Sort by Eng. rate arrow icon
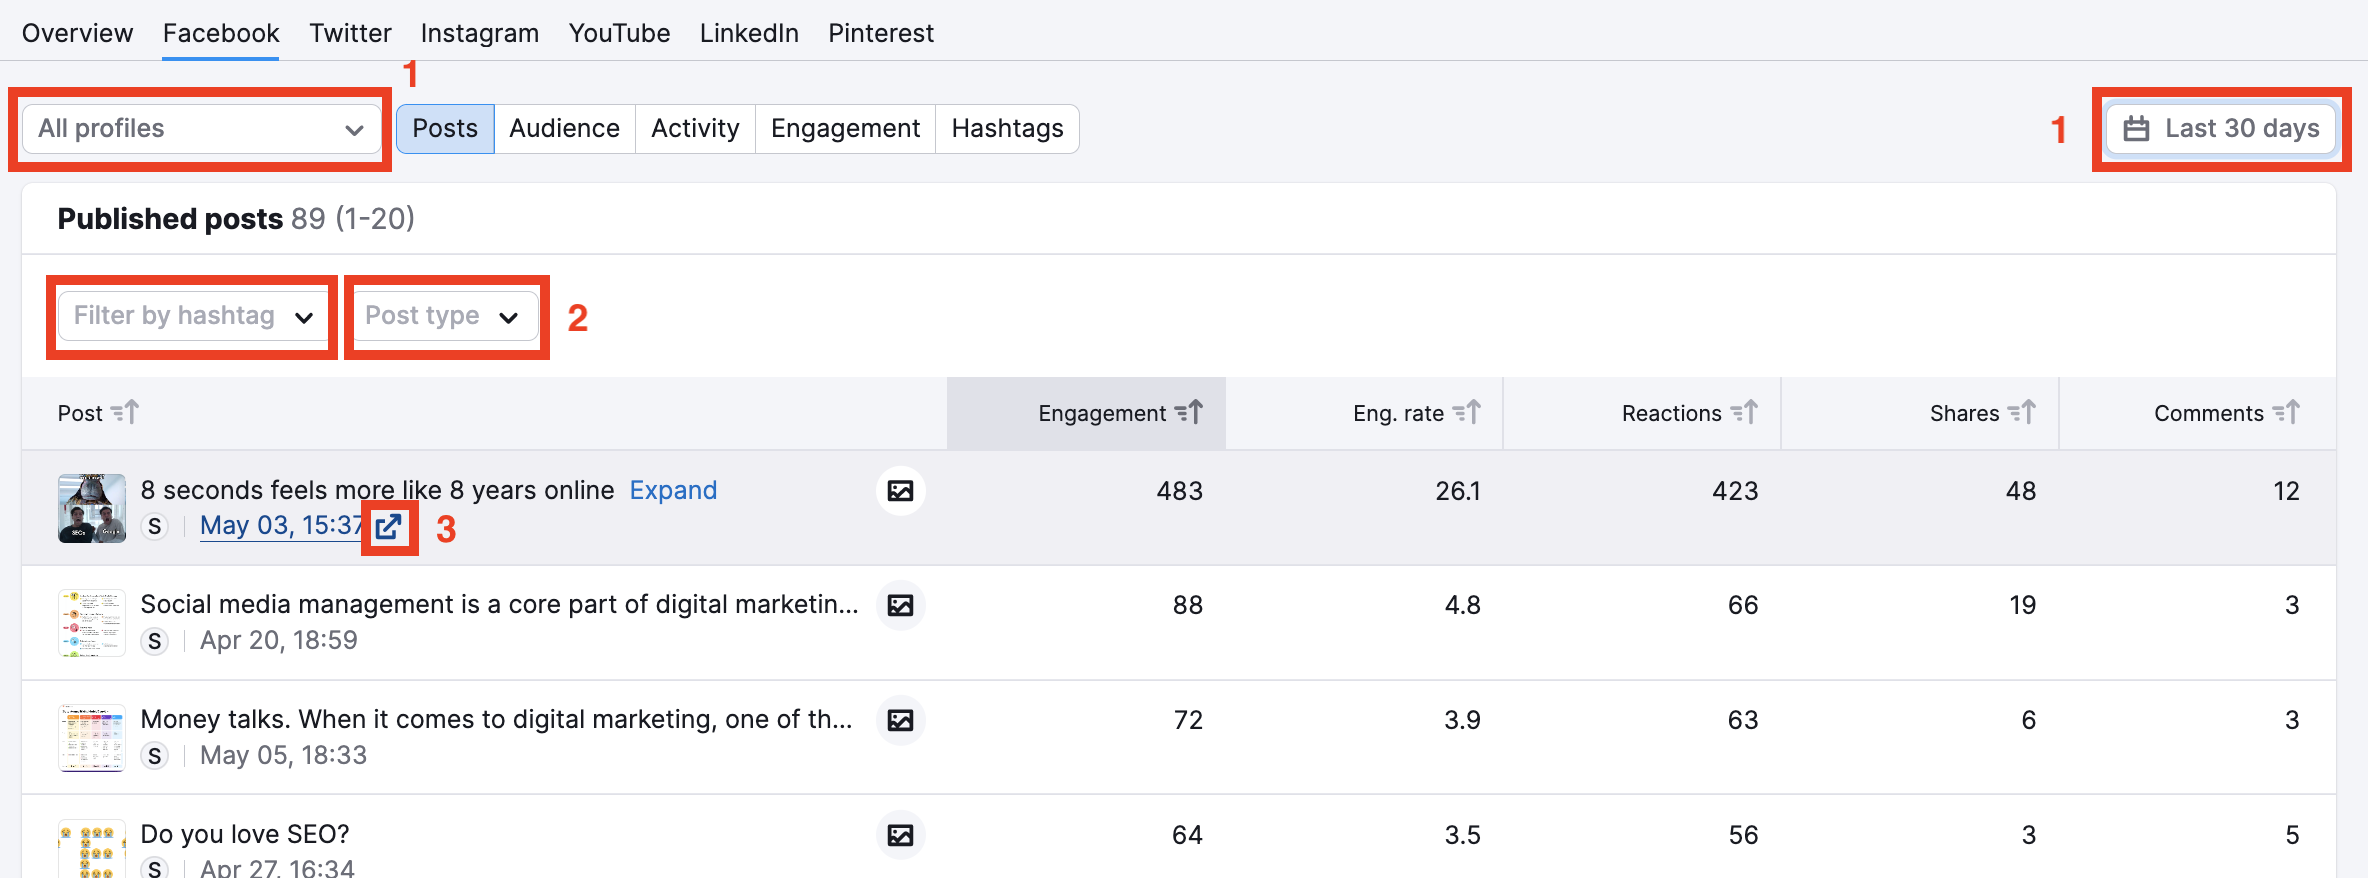This screenshot has height=878, width=2368. 1466,413
